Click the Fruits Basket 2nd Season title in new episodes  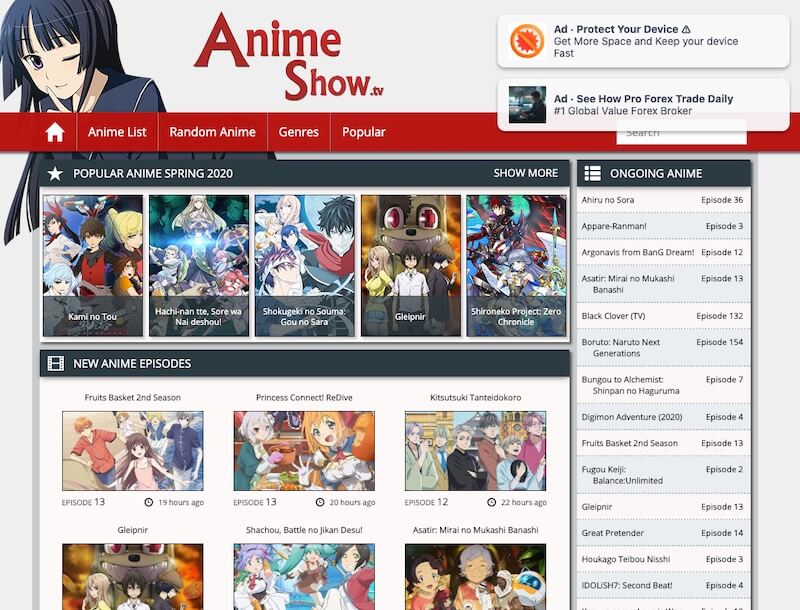click(133, 397)
